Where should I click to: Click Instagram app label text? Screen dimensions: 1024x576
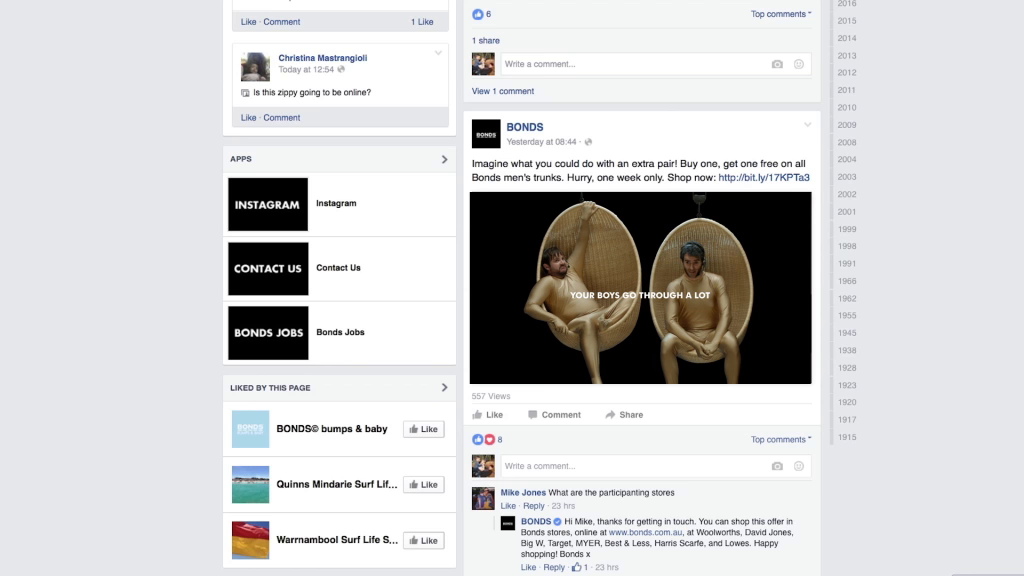pyautogui.click(x=336, y=203)
